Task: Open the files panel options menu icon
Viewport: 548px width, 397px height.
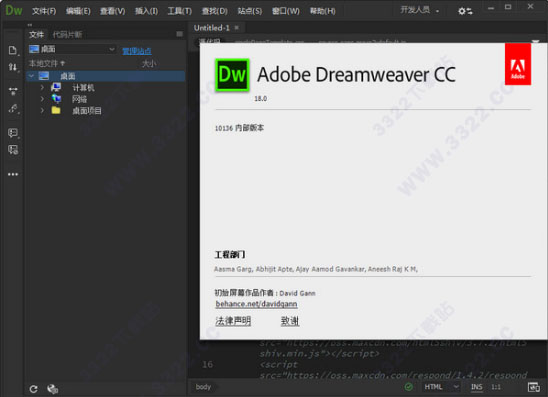Action: (179, 34)
